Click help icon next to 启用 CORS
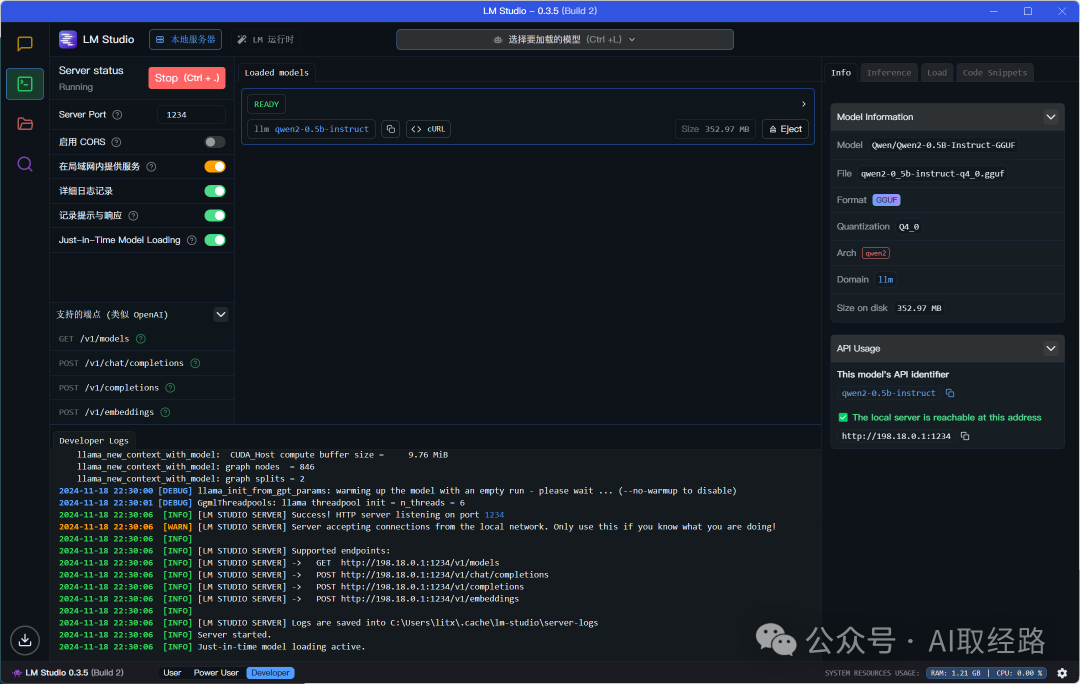Image resolution: width=1080 pixels, height=684 pixels. pyautogui.click(x=116, y=142)
